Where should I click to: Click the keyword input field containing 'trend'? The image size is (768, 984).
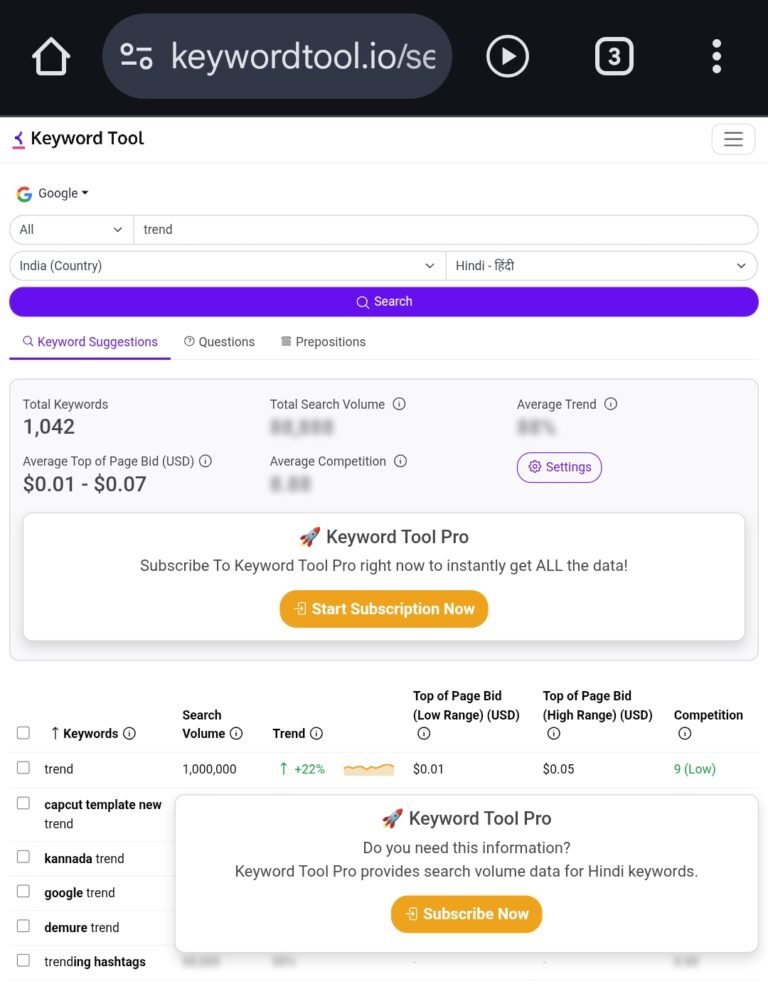click(445, 230)
